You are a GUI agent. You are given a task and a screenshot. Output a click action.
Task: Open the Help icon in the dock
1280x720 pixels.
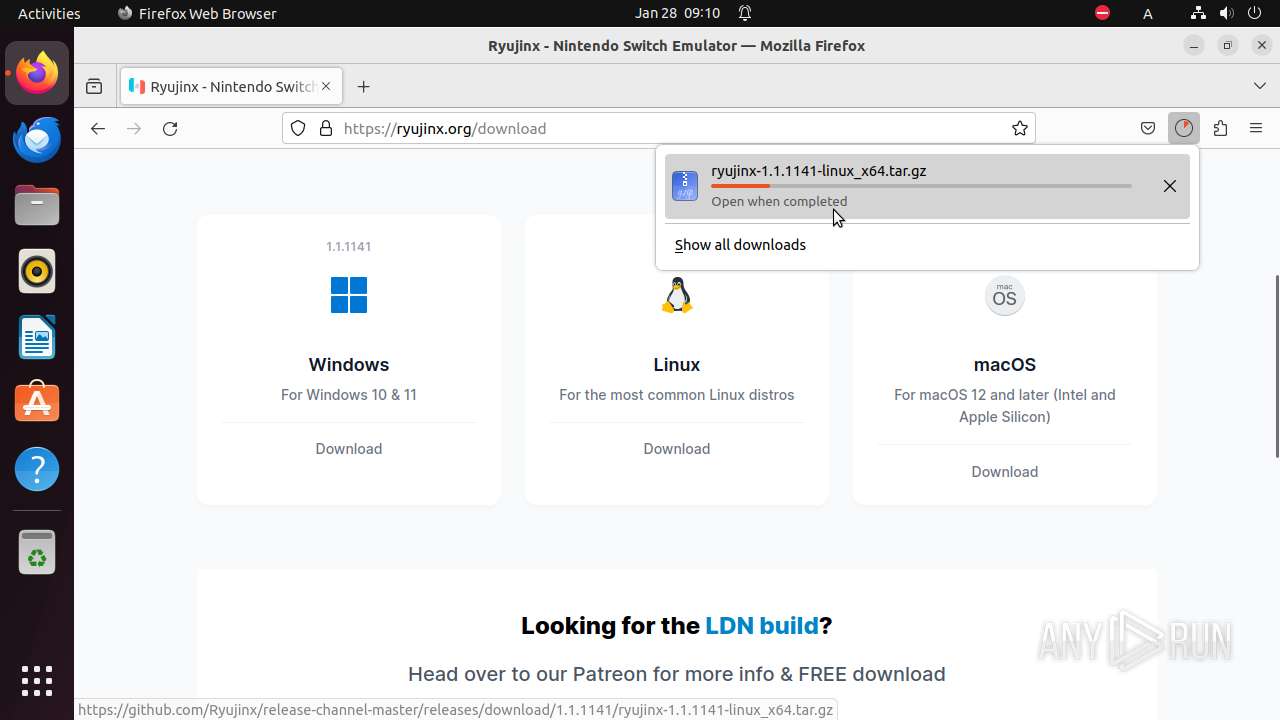click(37, 469)
